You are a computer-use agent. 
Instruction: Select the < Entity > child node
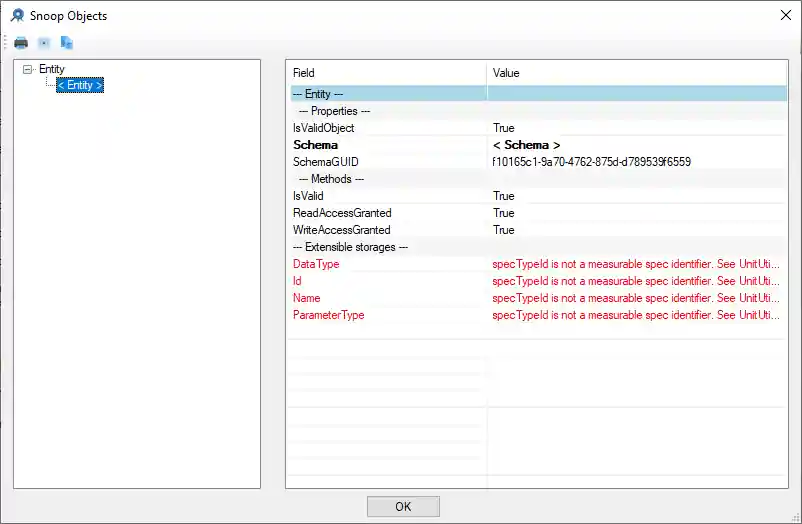[80, 85]
